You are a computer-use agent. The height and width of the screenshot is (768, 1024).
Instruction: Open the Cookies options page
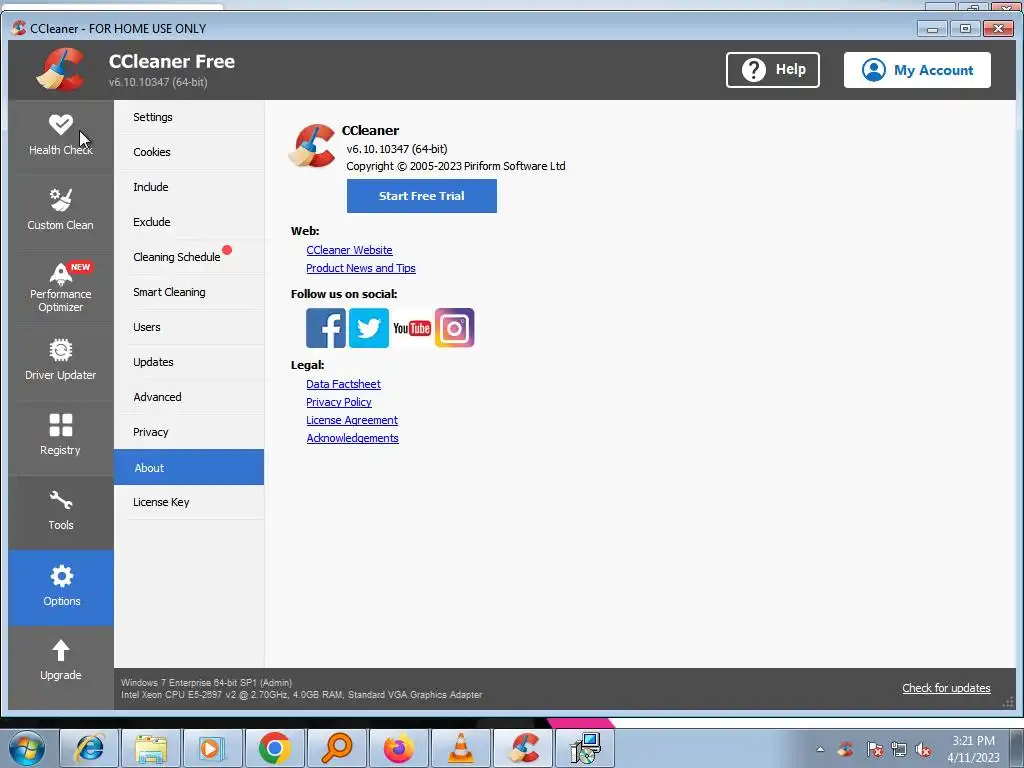[189, 152]
